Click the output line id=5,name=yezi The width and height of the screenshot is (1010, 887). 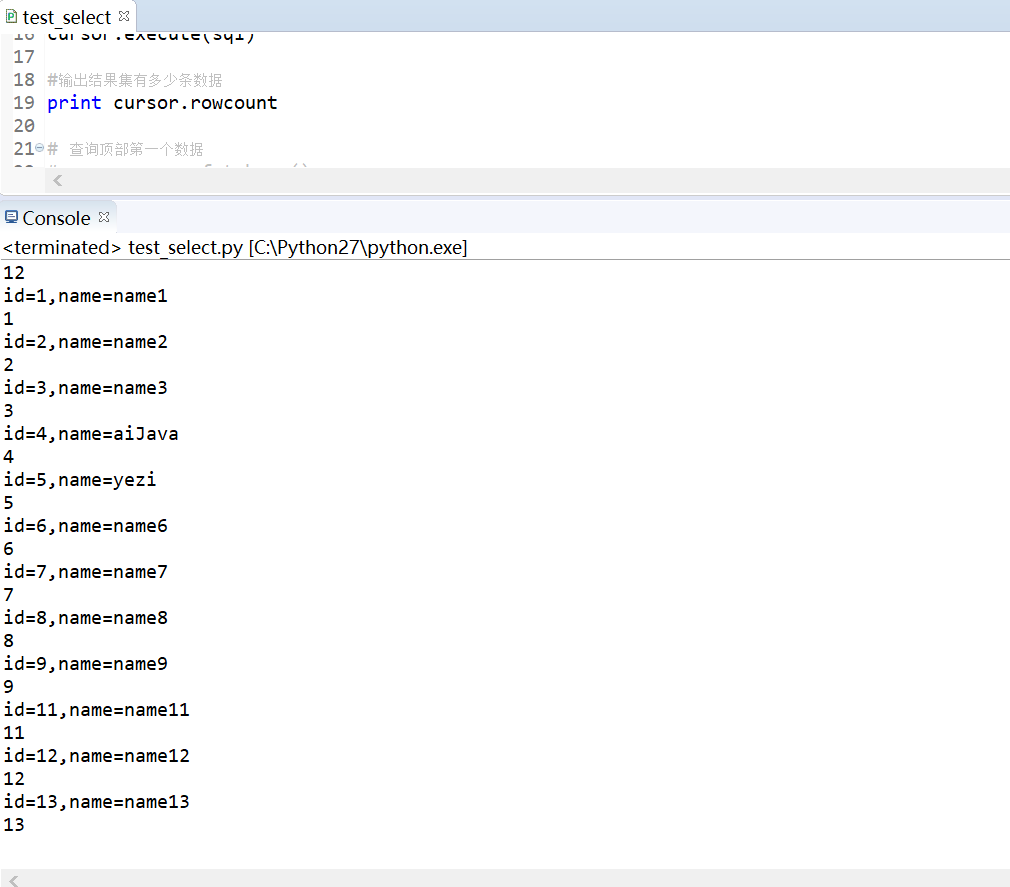pyautogui.click(x=80, y=479)
